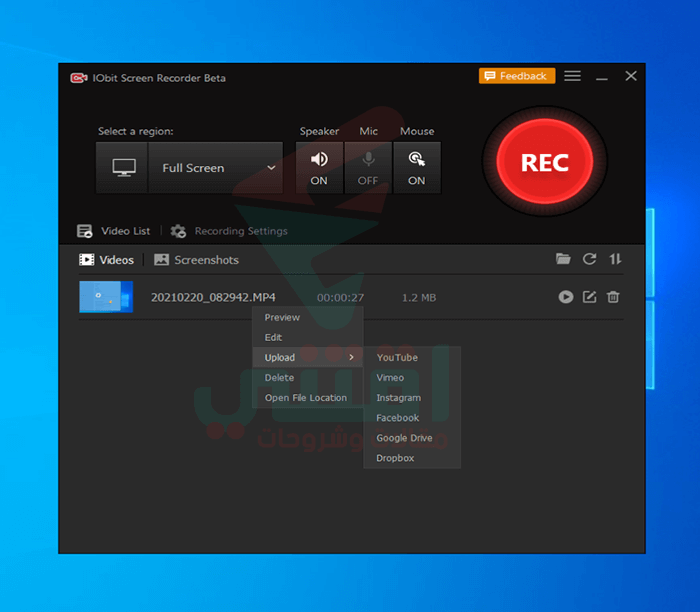Select the file name 20210220_082942.MP4
Image resolution: width=700 pixels, height=612 pixels.
(213, 297)
